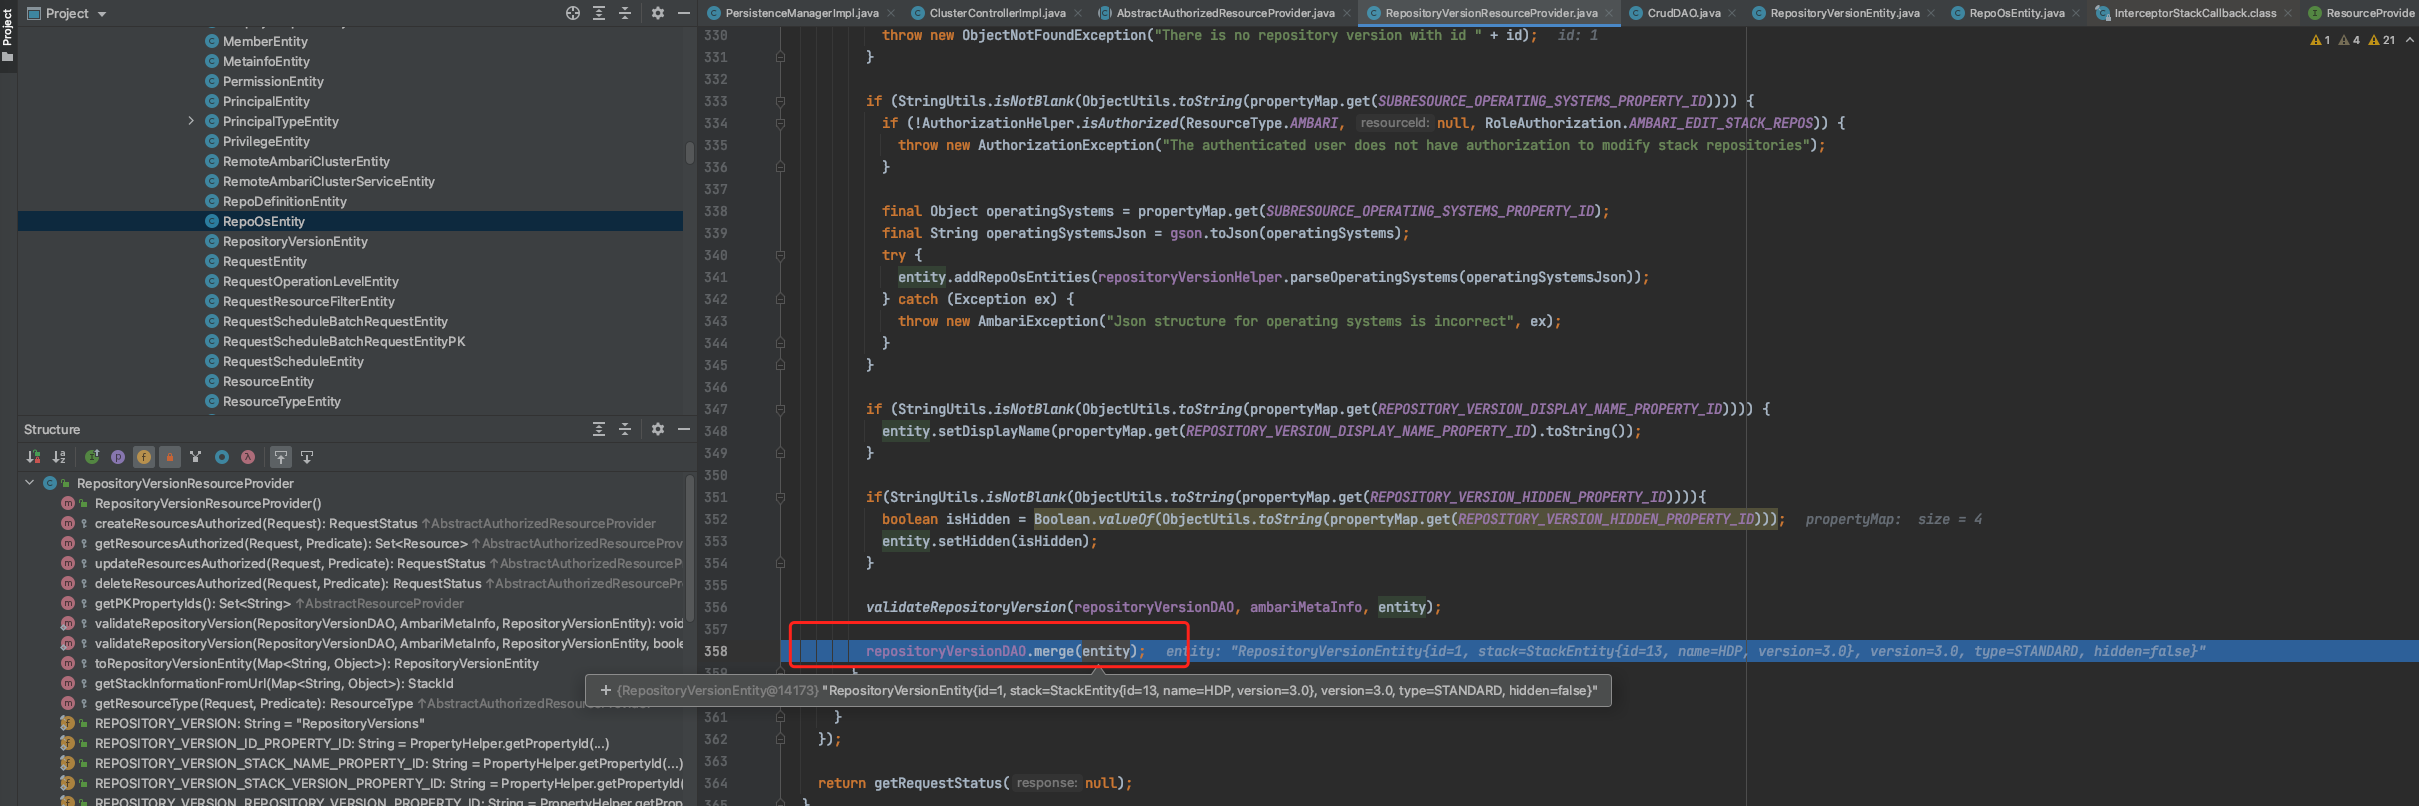Image resolution: width=2419 pixels, height=806 pixels.
Task: Hide the Structure panel with minimize dash
Action: pos(684,429)
